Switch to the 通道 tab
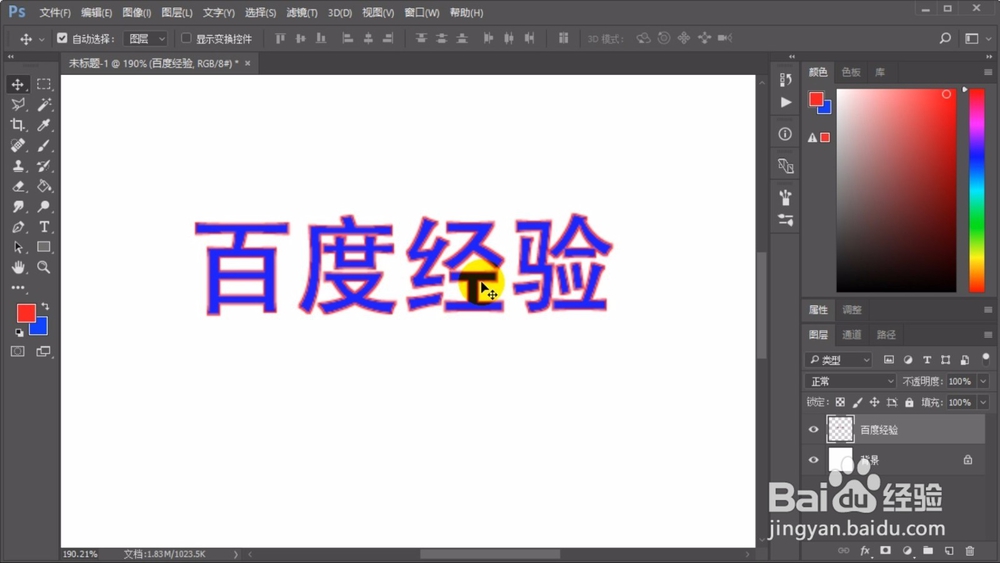The height and width of the screenshot is (563, 1000). pyautogui.click(x=851, y=335)
